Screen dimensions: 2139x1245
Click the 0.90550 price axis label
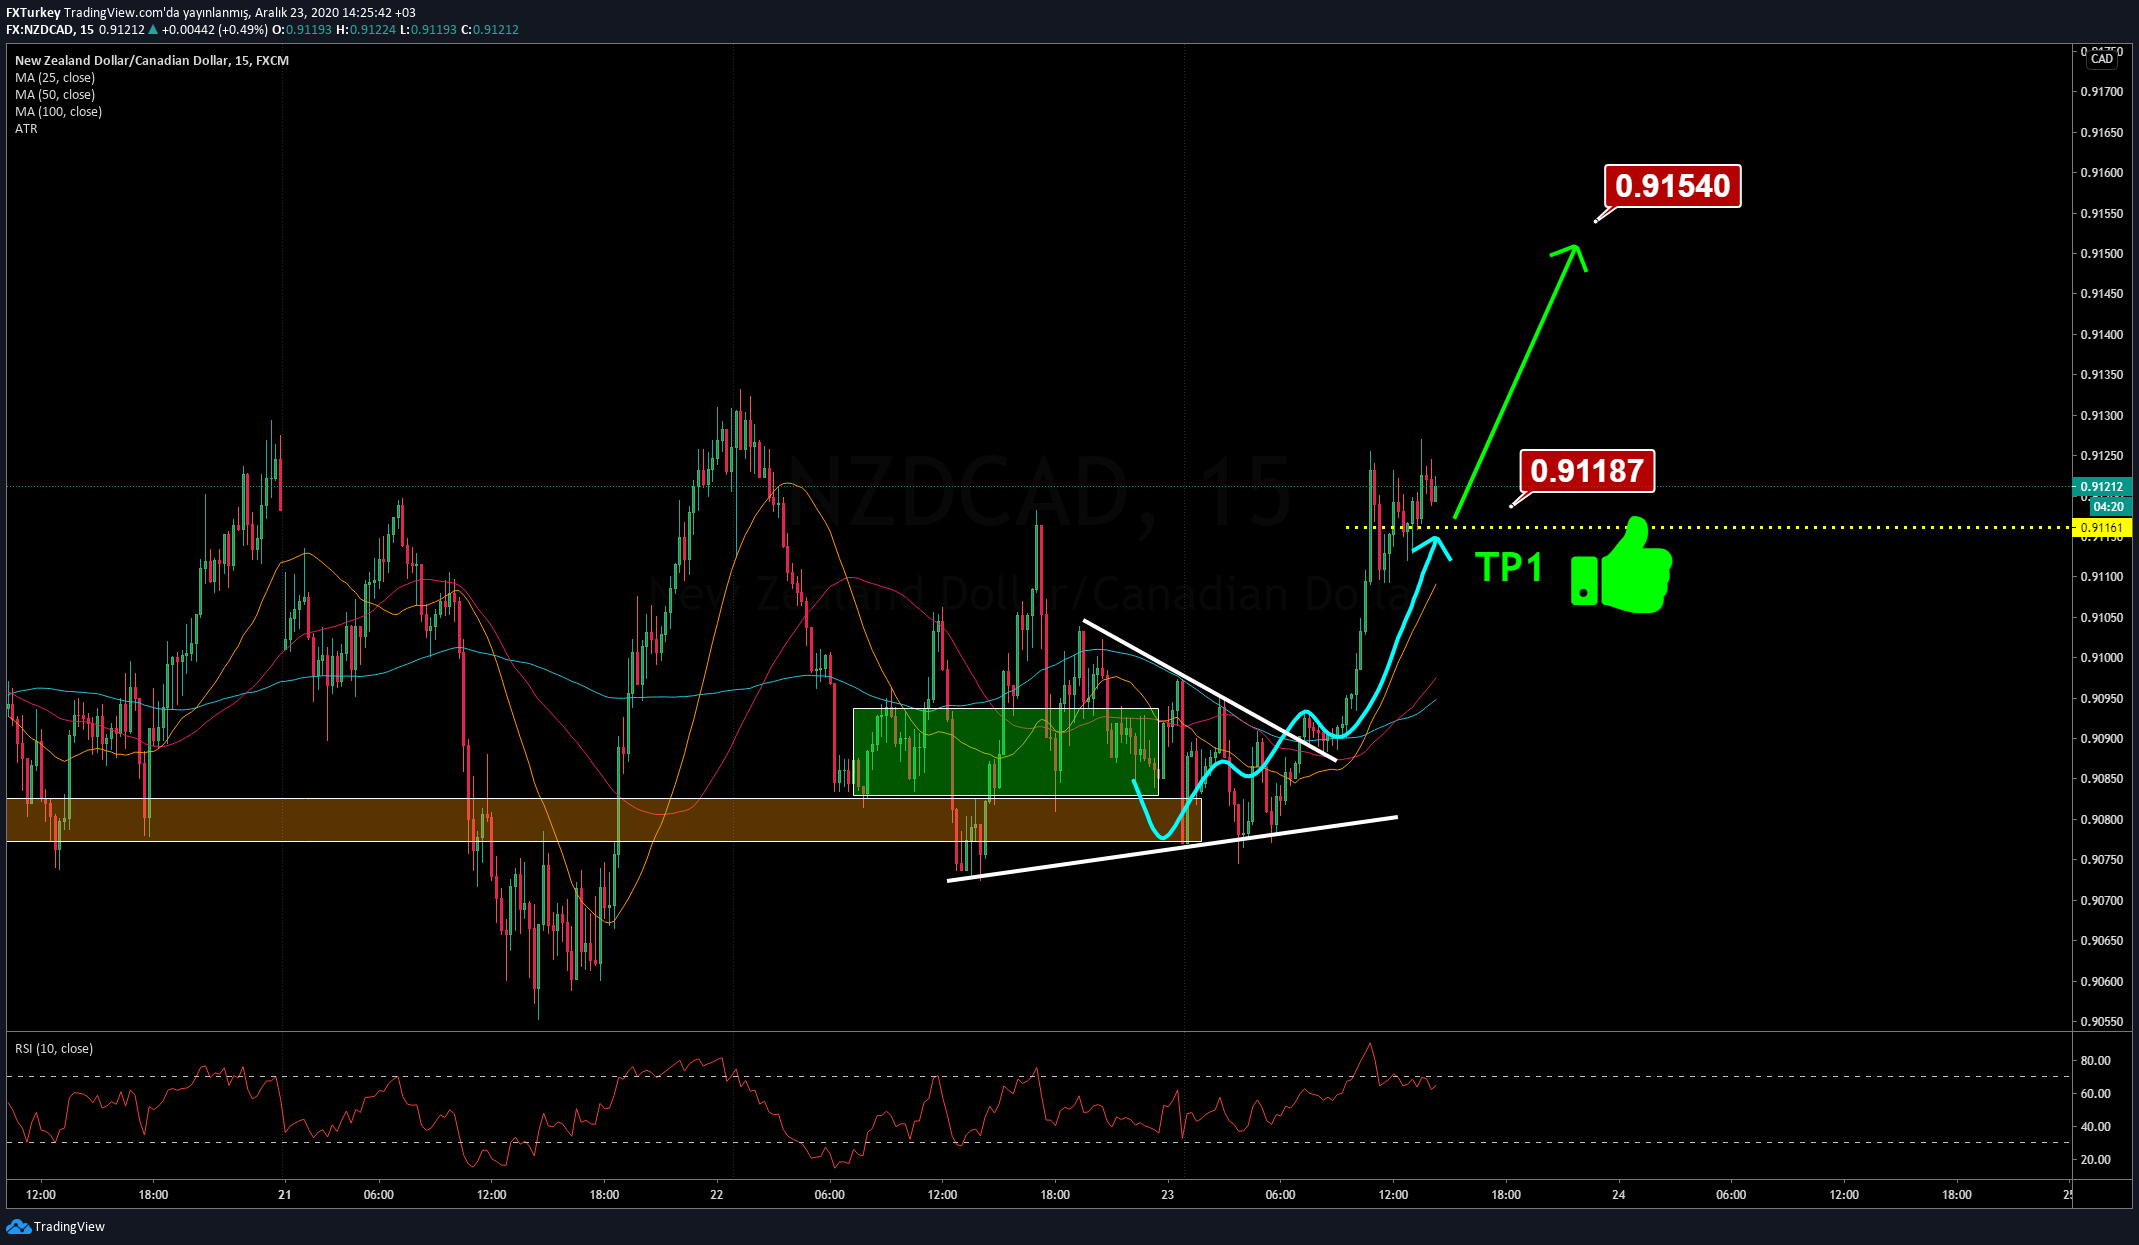pyautogui.click(x=2102, y=1022)
